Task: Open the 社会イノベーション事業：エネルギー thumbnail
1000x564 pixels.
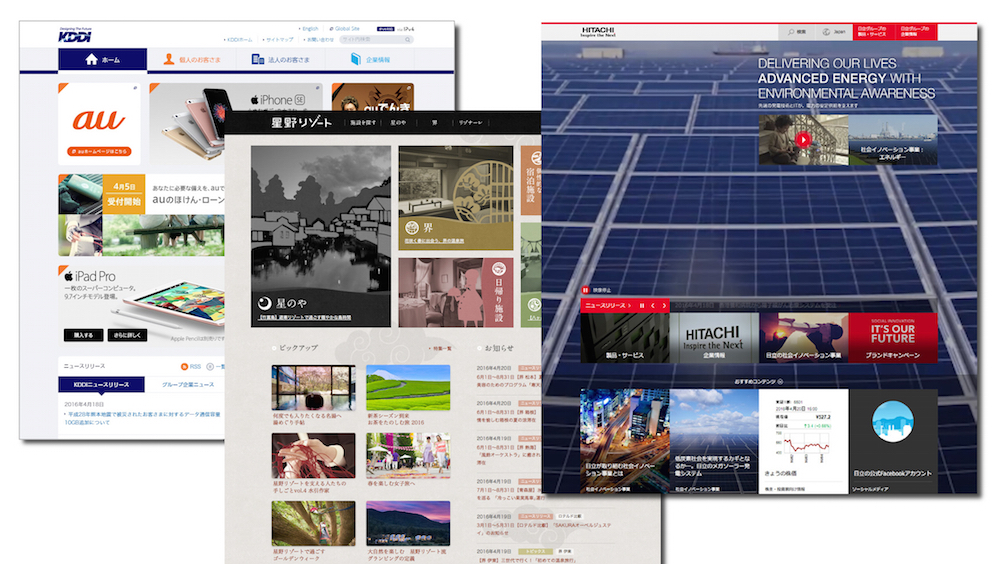Action: click(x=893, y=140)
